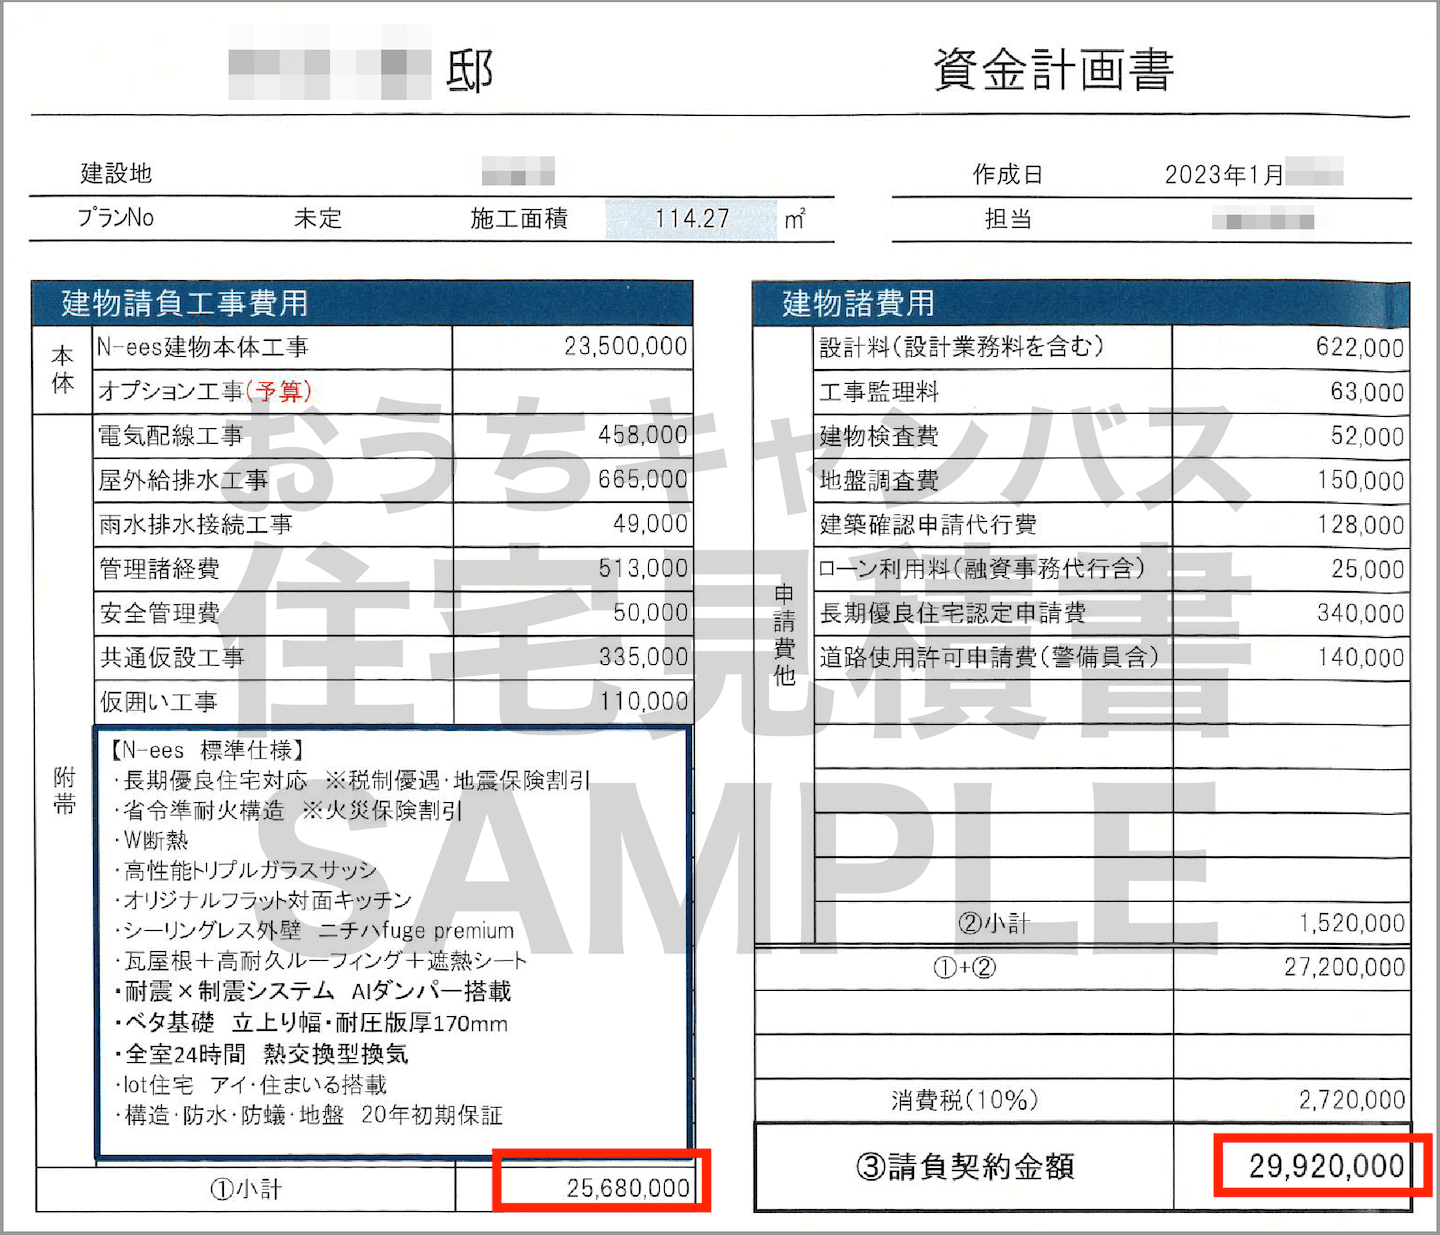Click the 建築確認申請代行費 row label
The image size is (1440, 1235).
pos(928,524)
